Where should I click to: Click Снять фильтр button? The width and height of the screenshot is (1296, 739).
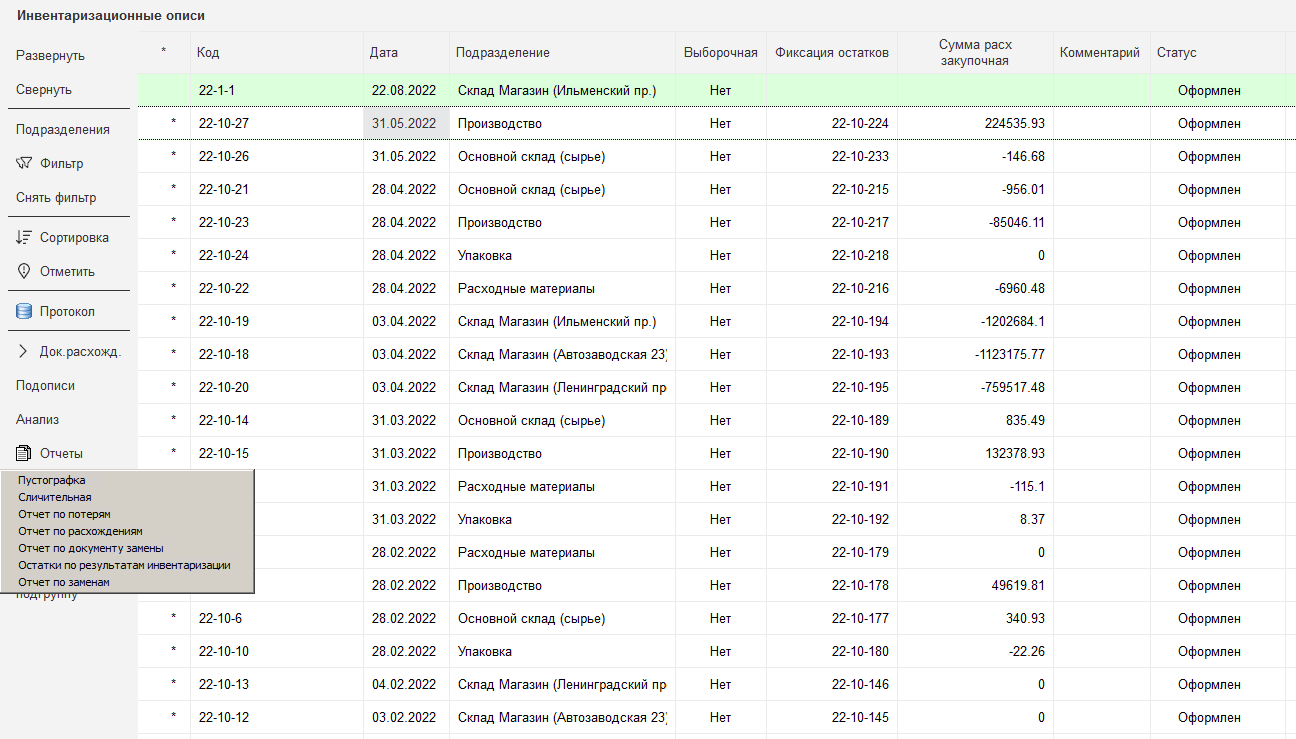pos(56,198)
